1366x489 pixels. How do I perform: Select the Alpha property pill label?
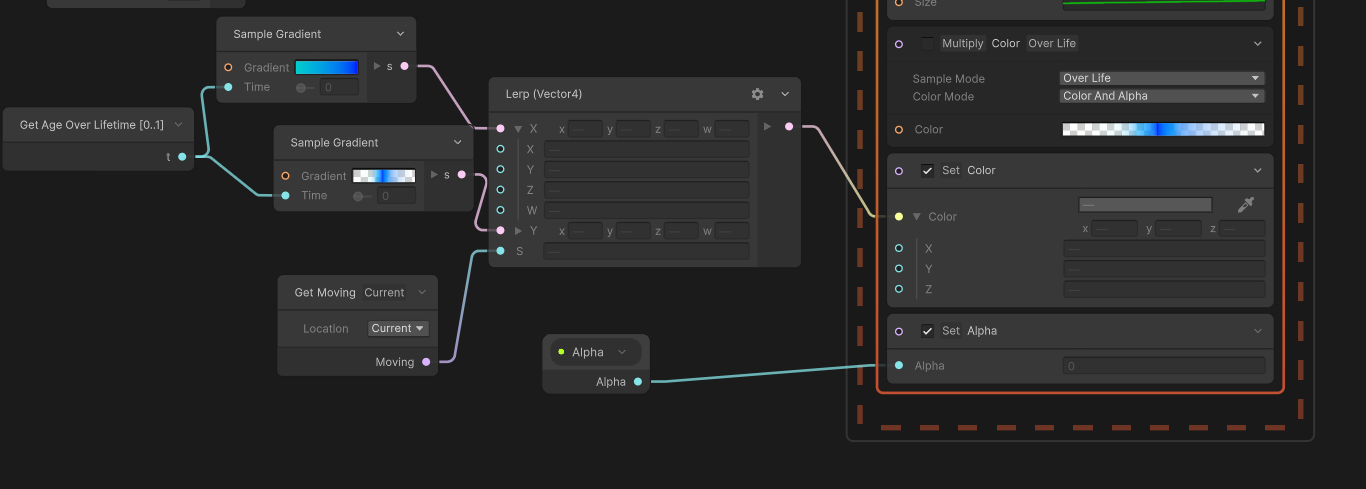point(588,352)
